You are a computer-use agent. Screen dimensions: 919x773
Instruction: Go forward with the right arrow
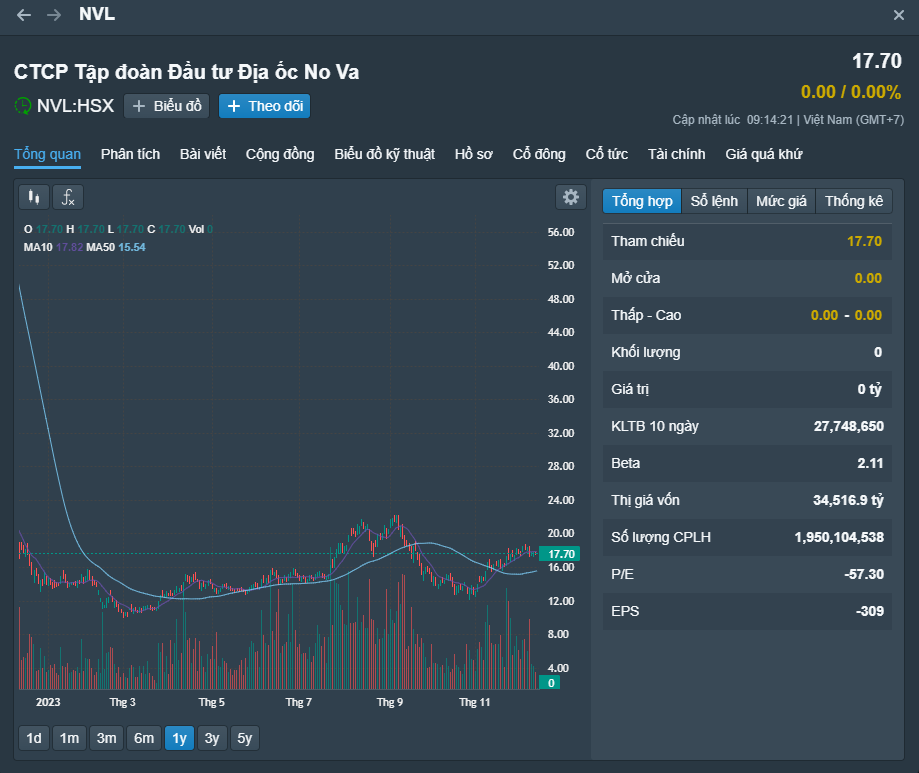54,15
